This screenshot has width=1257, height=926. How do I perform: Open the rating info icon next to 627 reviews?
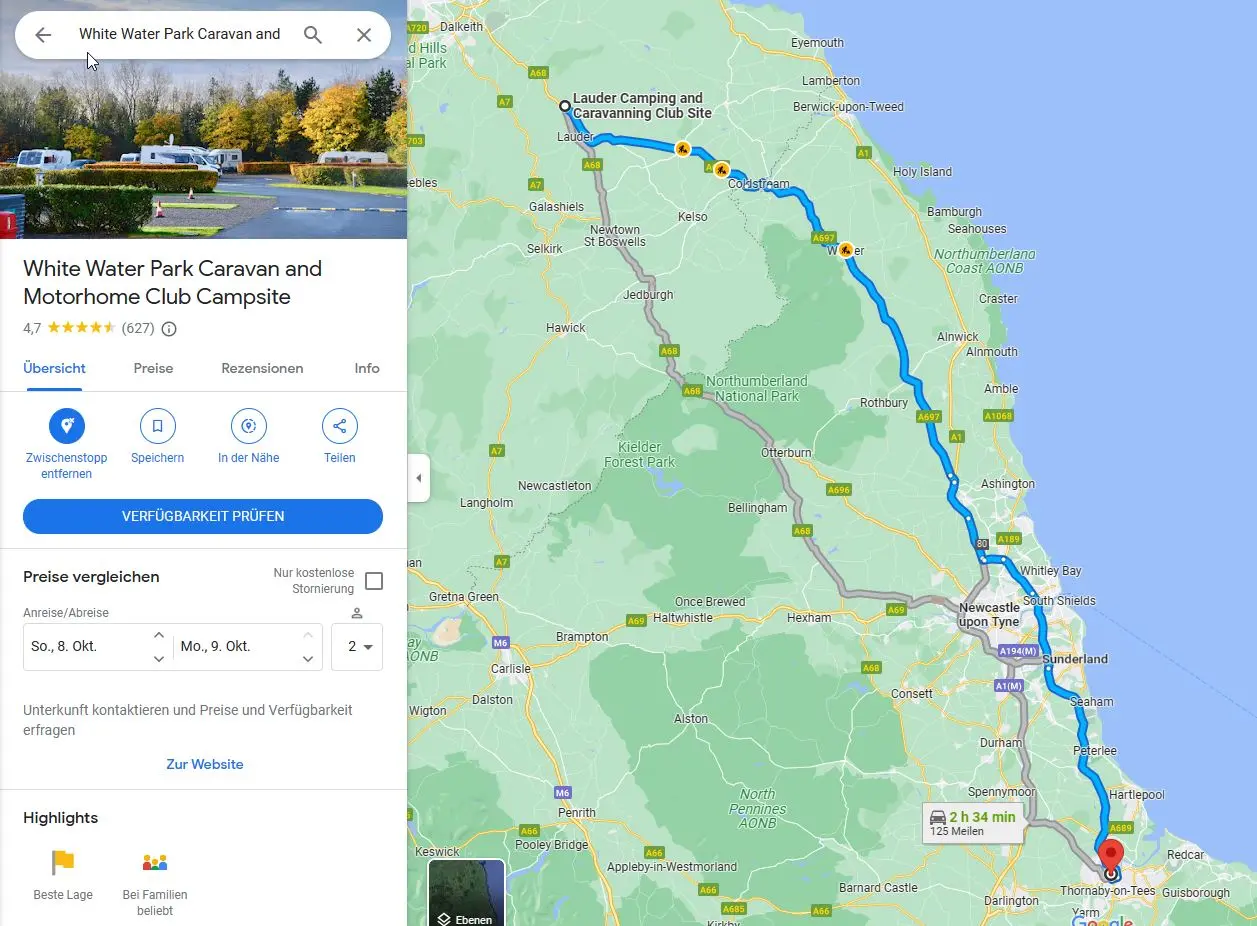169,328
